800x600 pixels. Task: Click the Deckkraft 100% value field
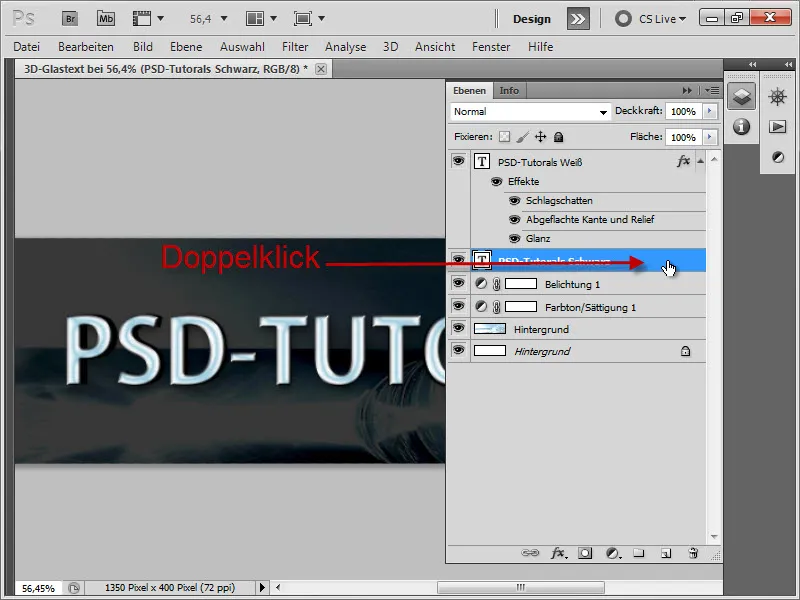[x=684, y=111]
